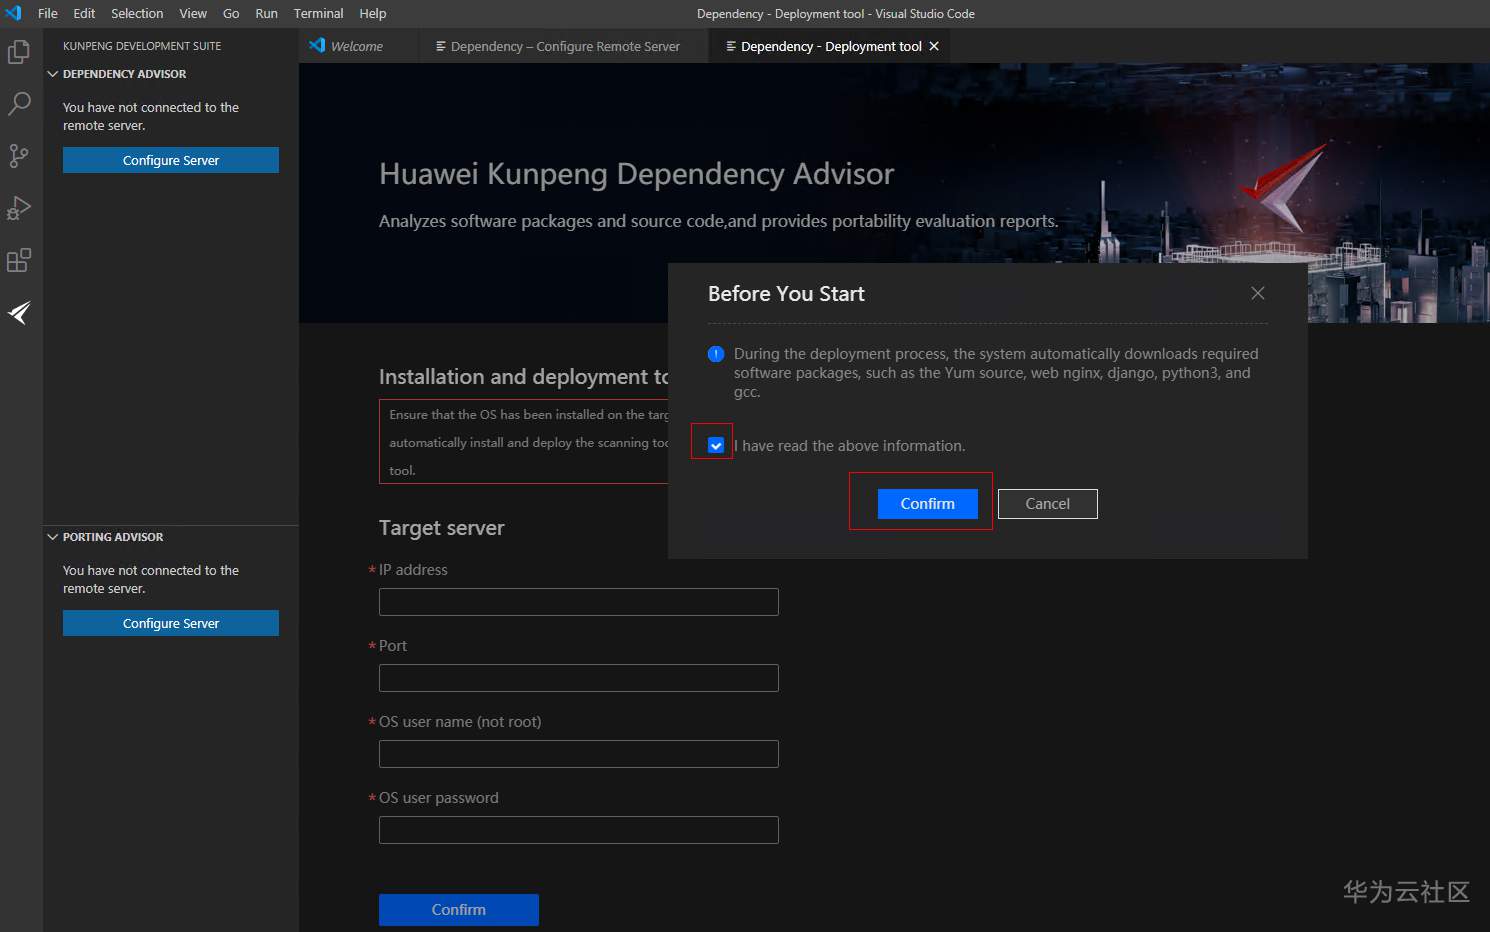Click the 'Target server' heading
This screenshot has height=932, width=1490.
(x=441, y=528)
